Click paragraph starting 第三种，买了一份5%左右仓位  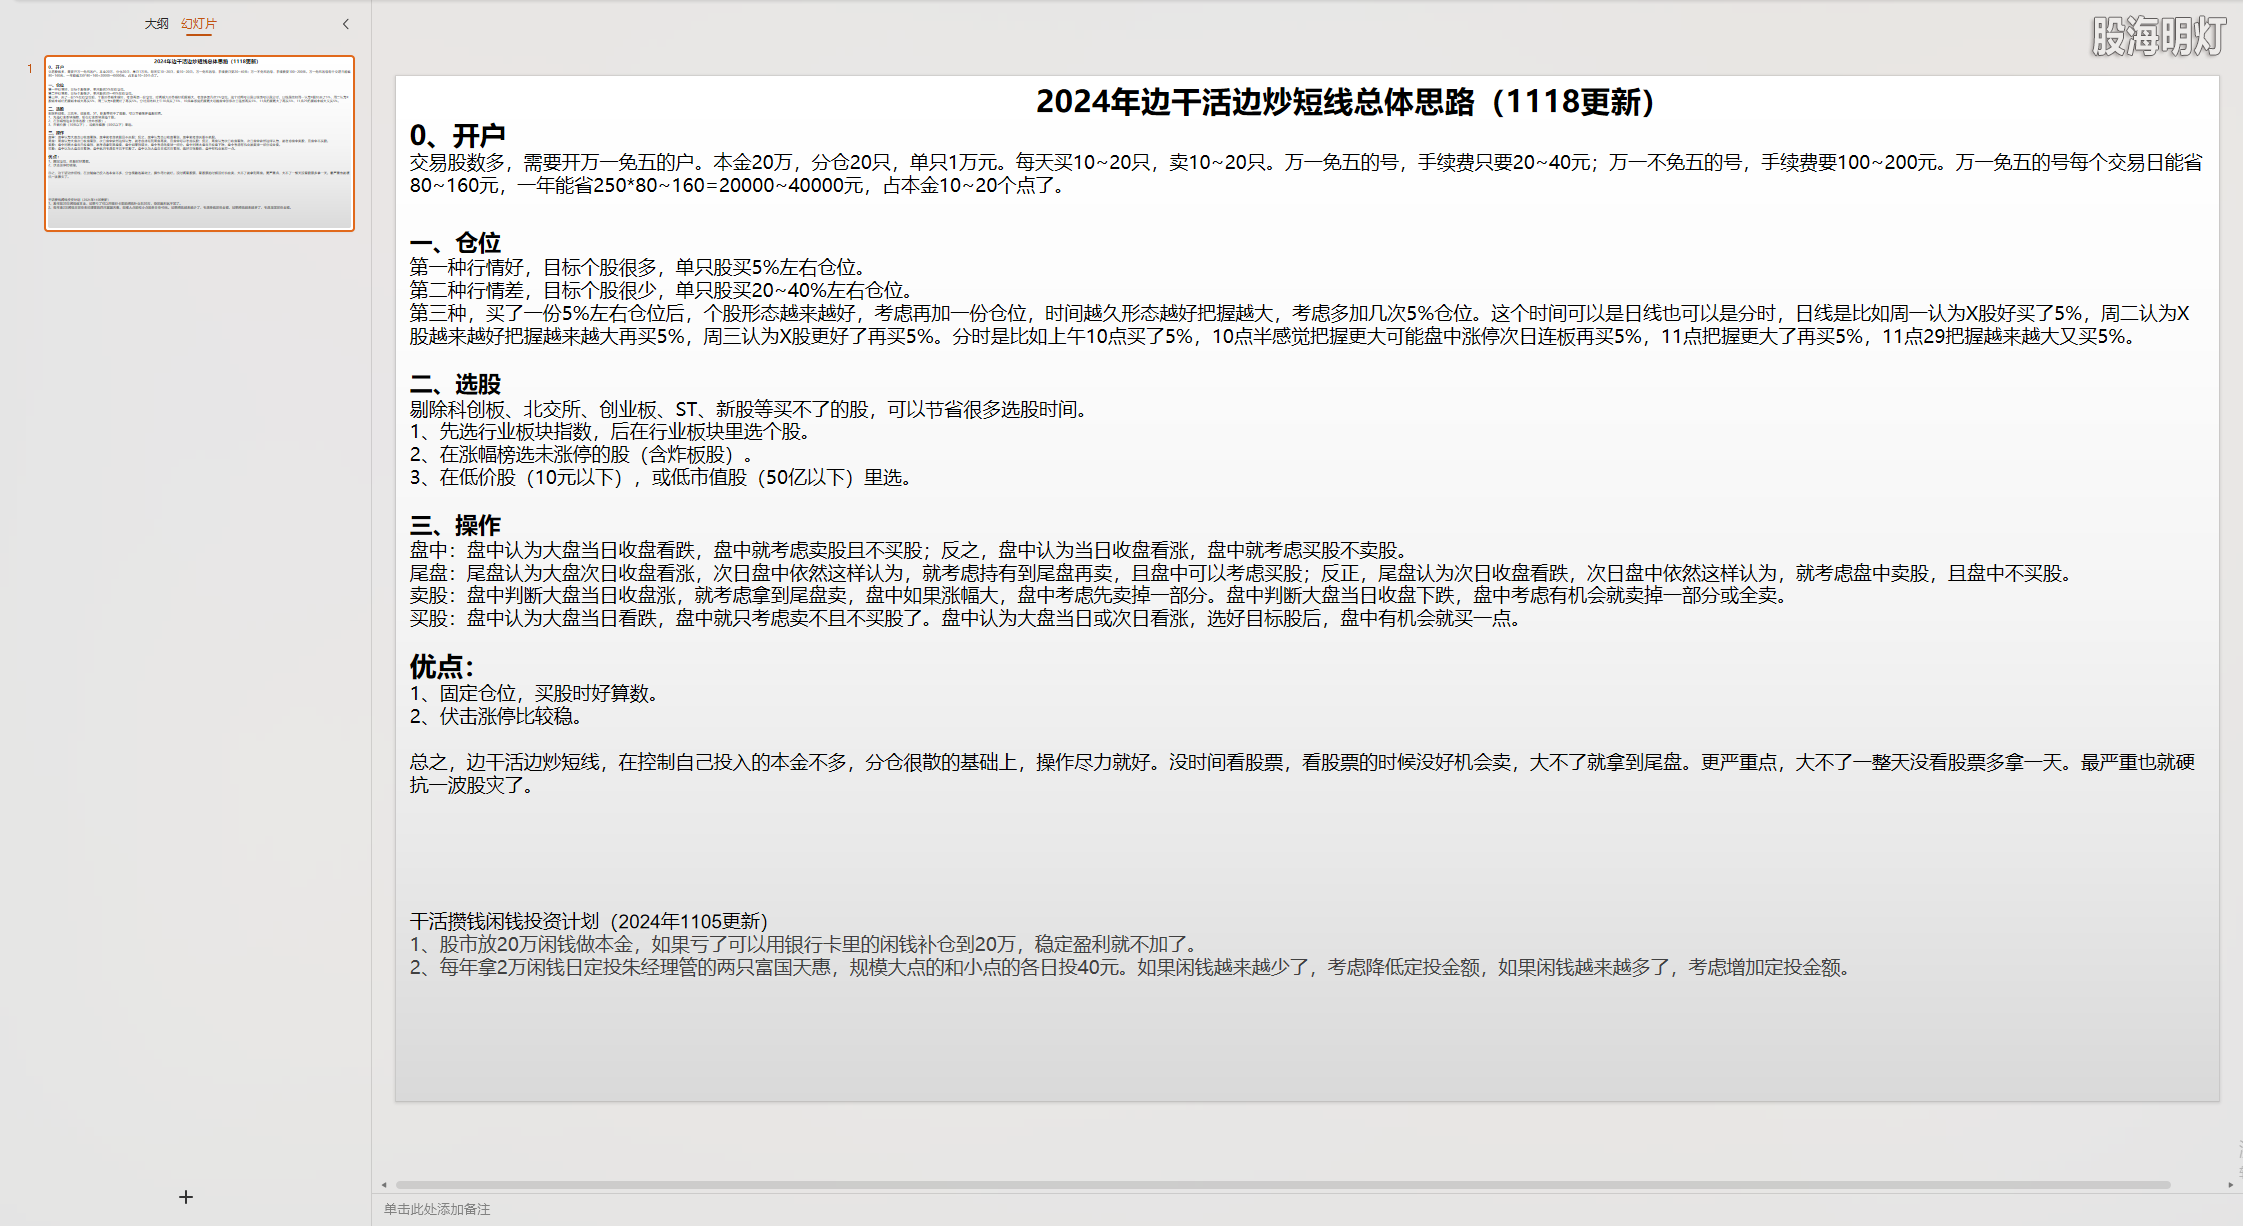click(x=1300, y=324)
